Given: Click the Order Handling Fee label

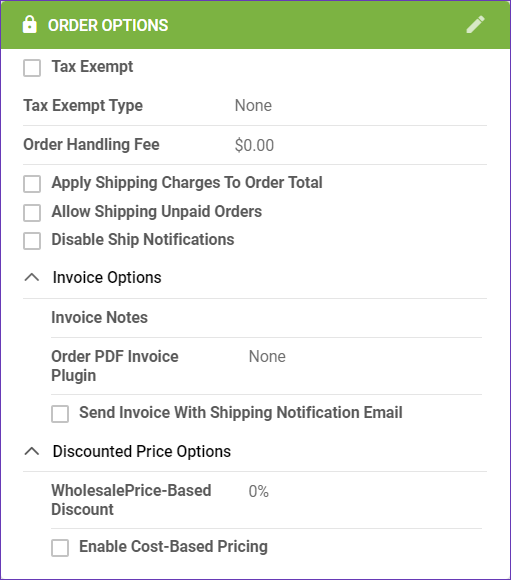Looking at the screenshot, I should click(91, 145).
